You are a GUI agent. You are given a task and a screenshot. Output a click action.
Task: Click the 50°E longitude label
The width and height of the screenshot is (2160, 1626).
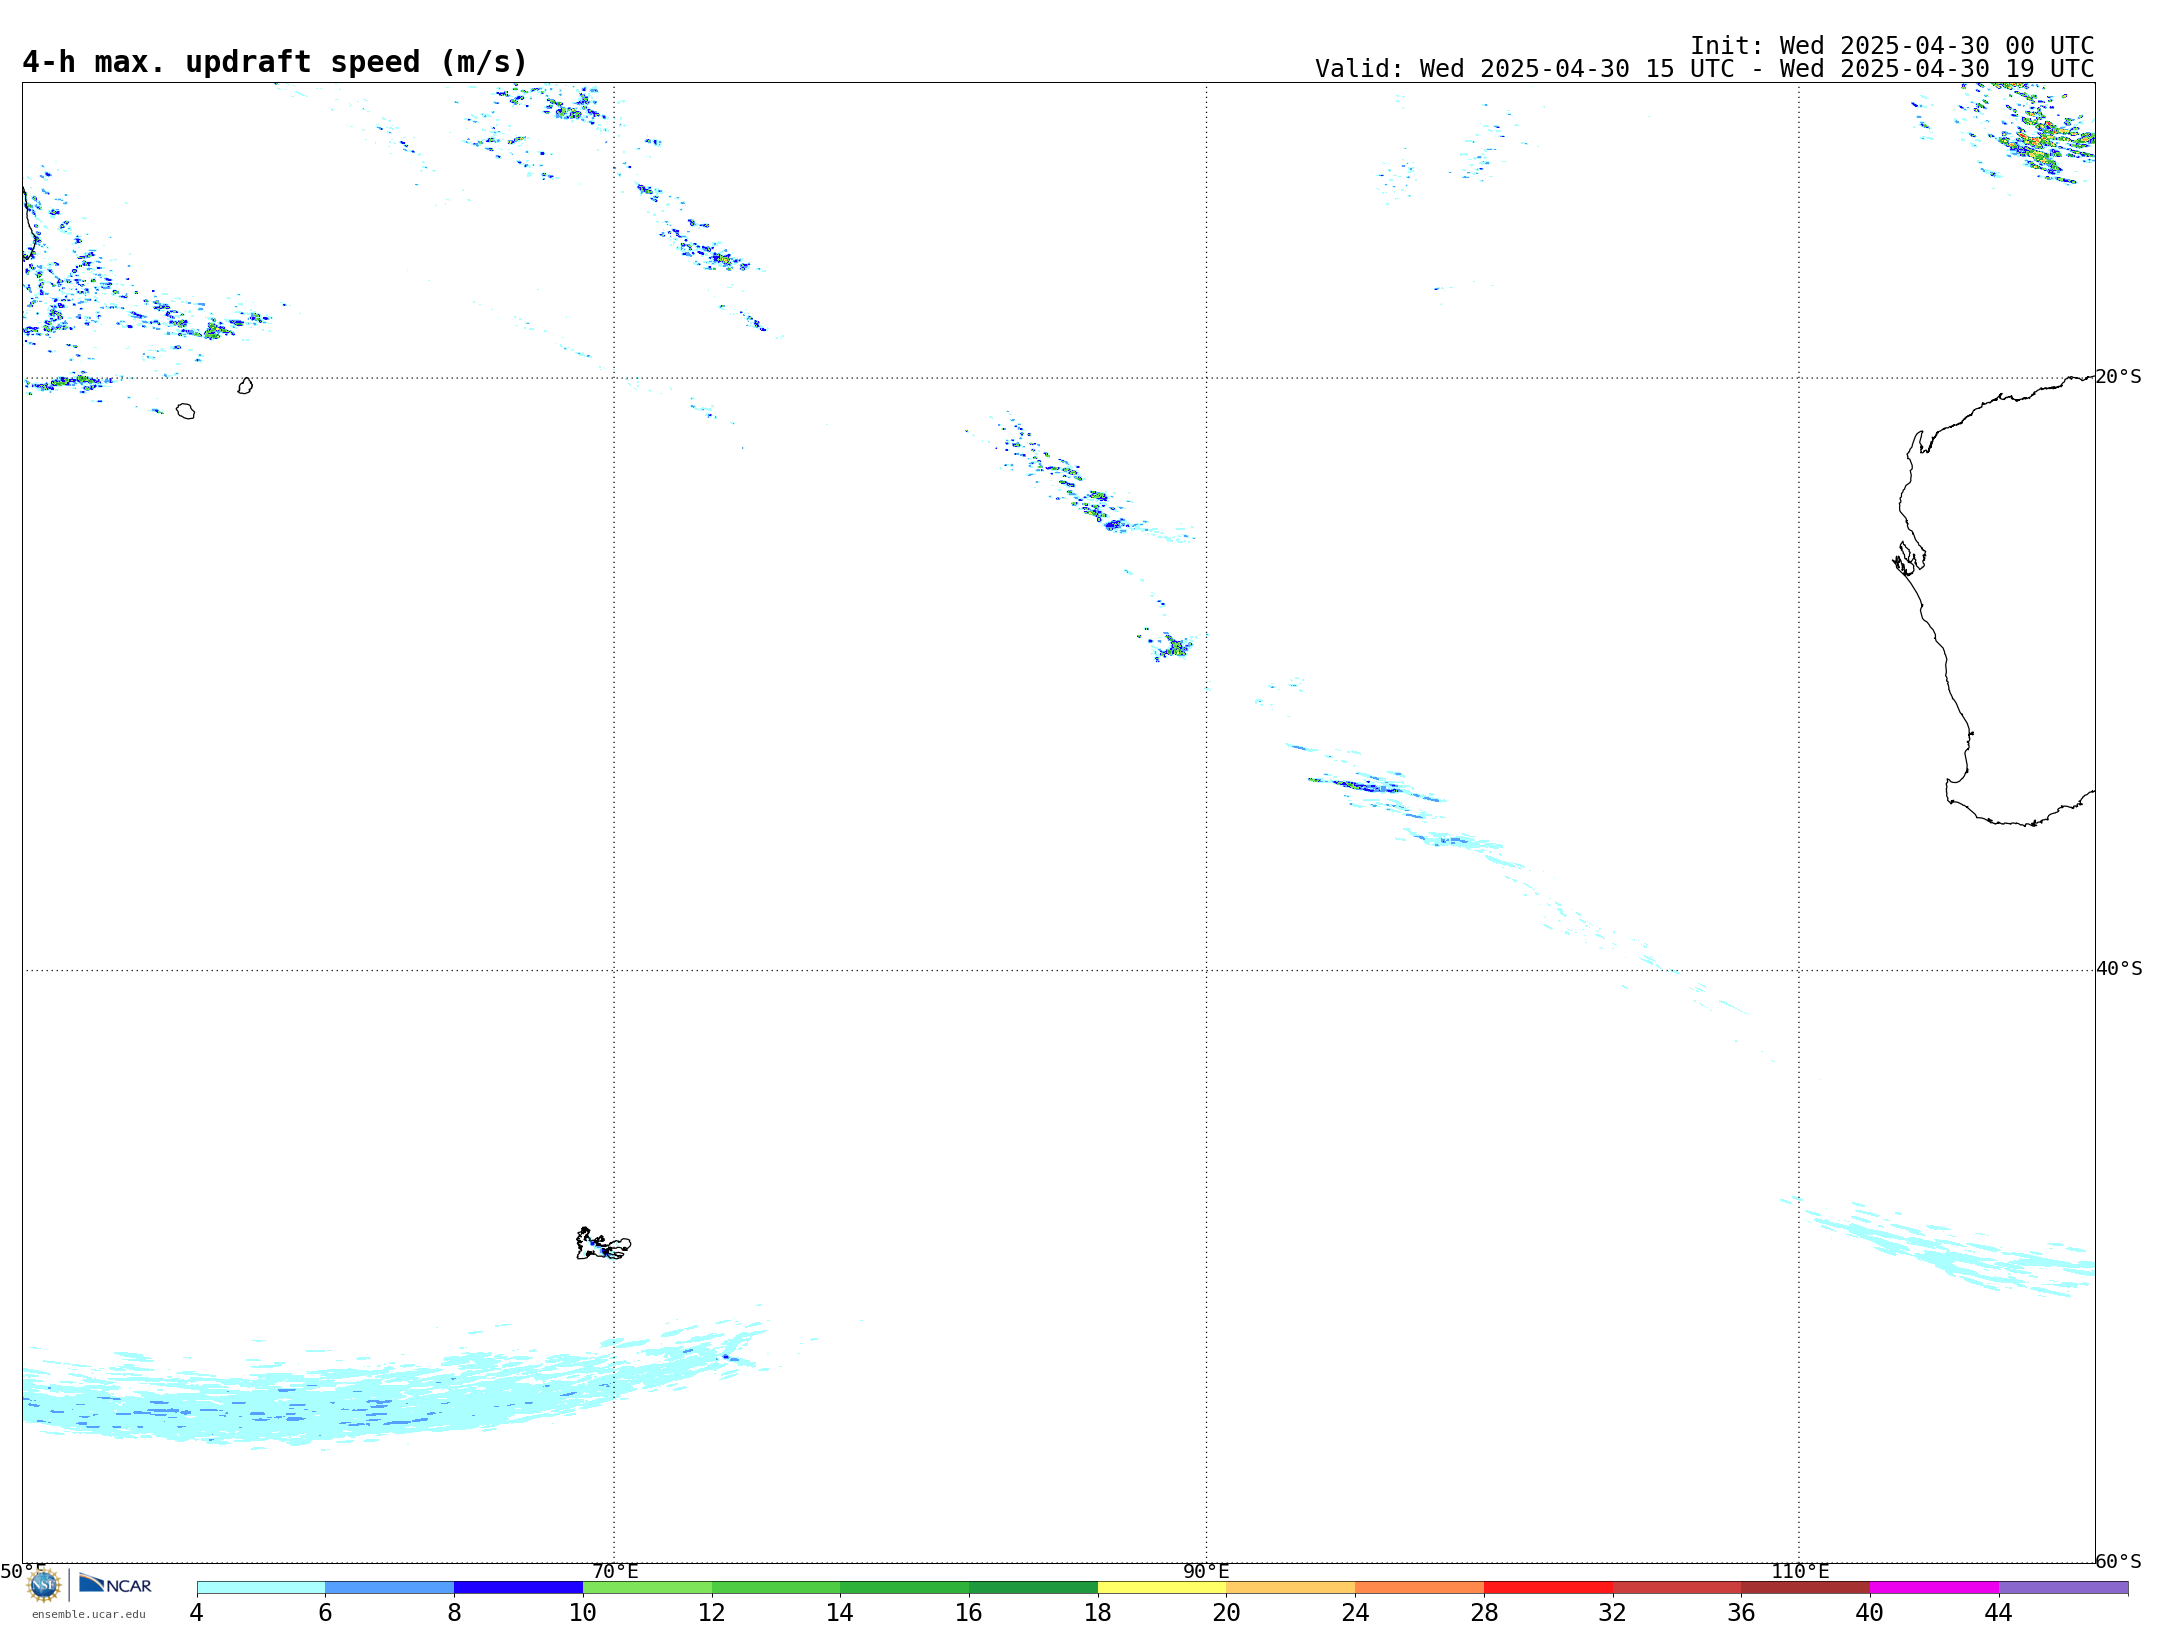pyautogui.click(x=23, y=1571)
